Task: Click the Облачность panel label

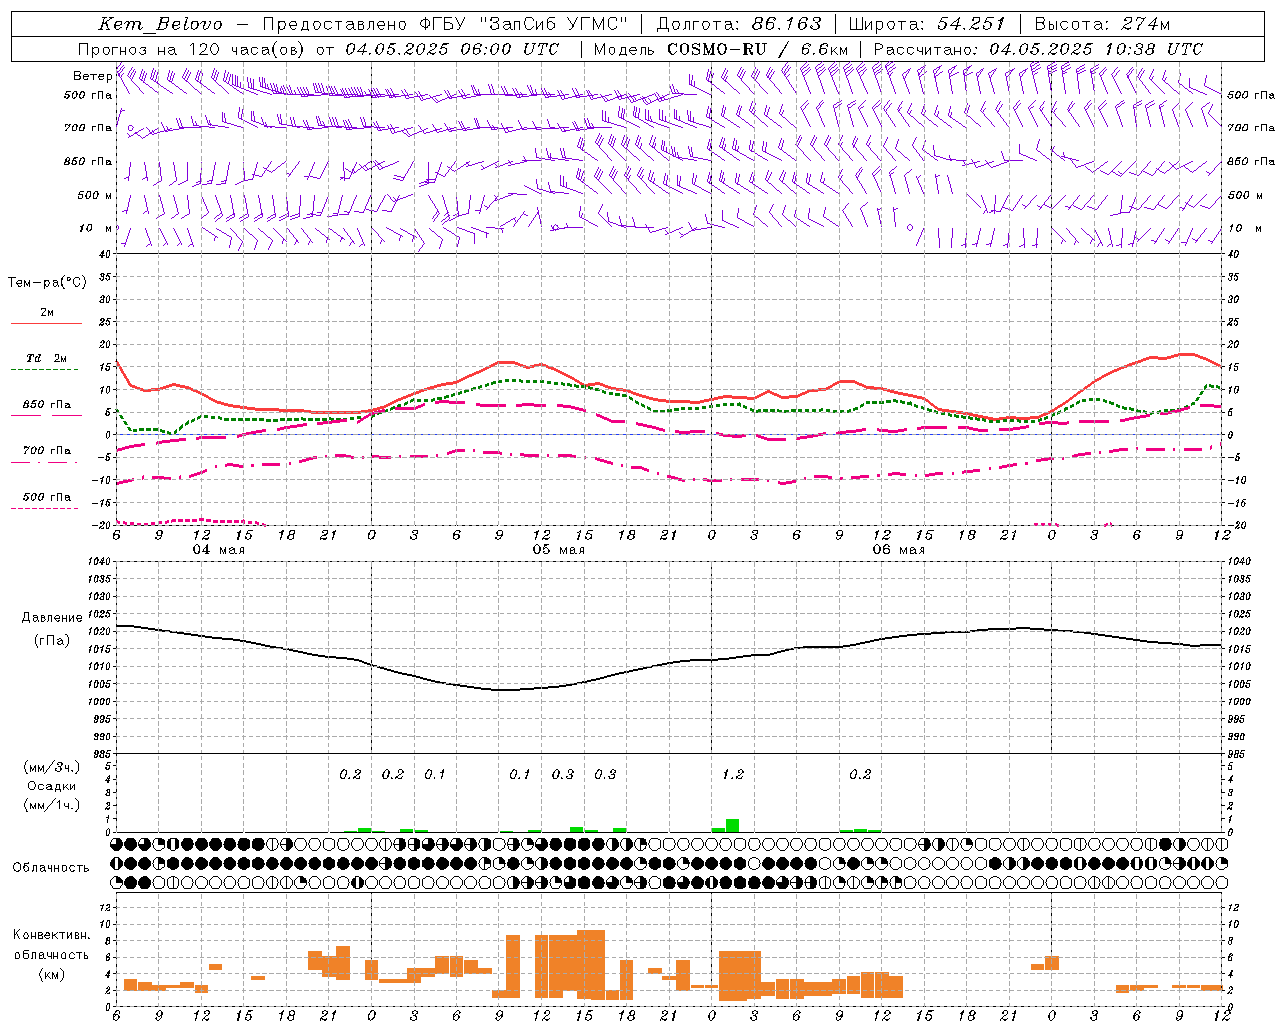Action: [x=51, y=868]
